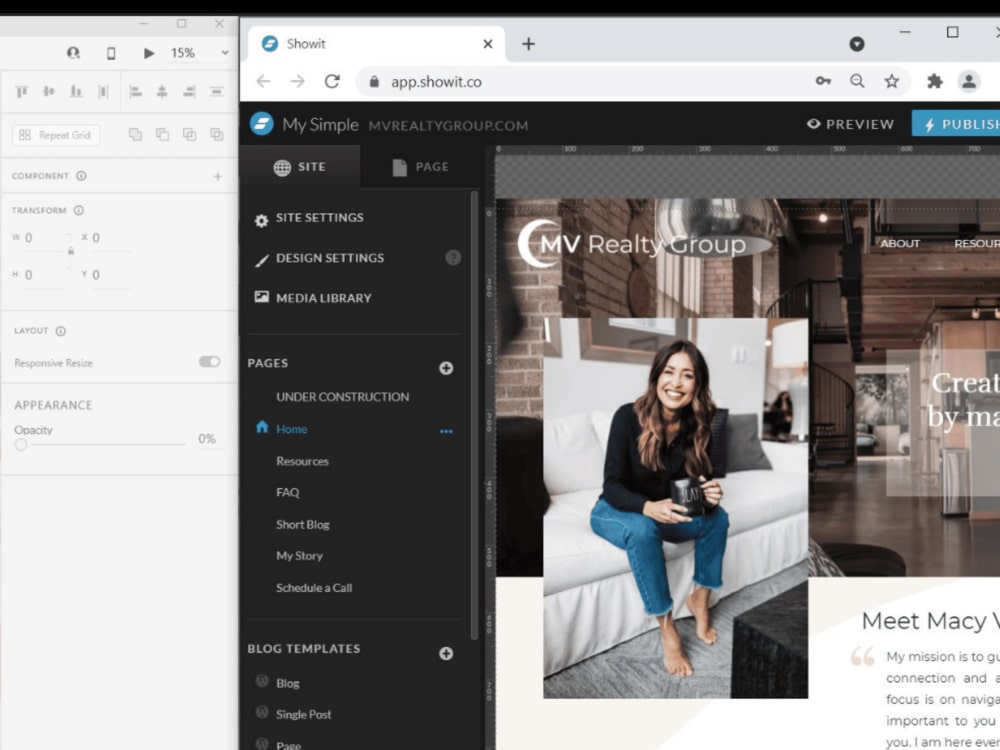Toggle Responsive Resize switch
Image resolution: width=1000 pixels, height=750 pixels.
pyautogui.click(x=209, y=362)
